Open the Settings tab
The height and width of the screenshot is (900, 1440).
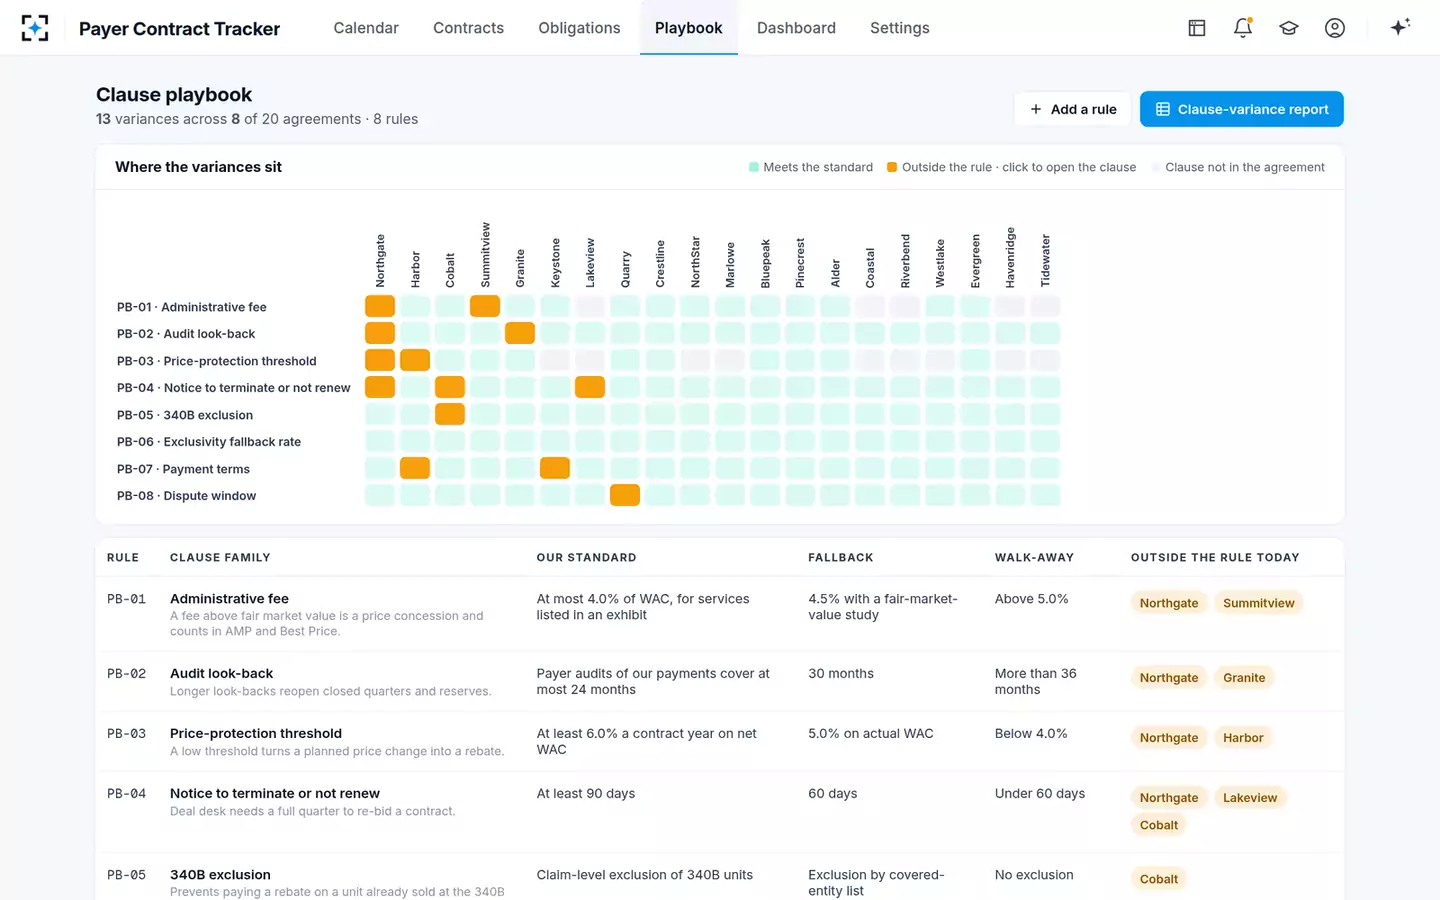[x=900, y=28]
